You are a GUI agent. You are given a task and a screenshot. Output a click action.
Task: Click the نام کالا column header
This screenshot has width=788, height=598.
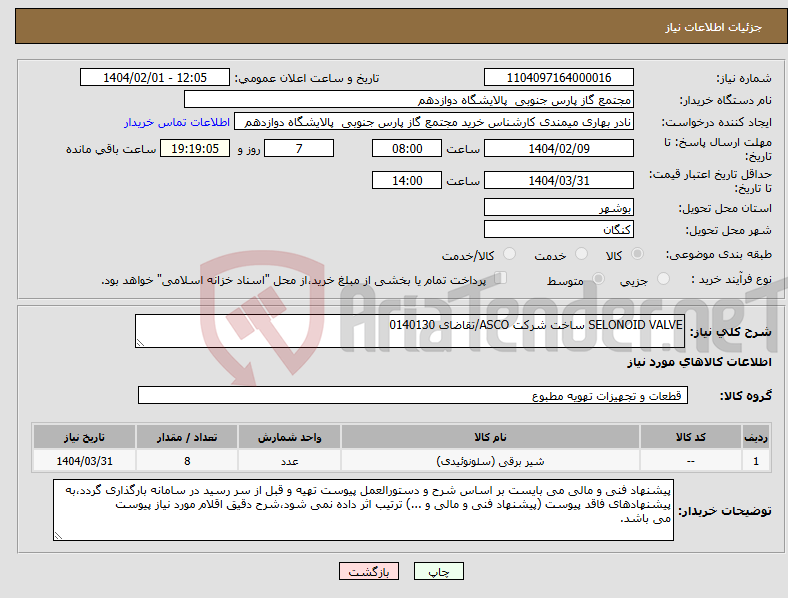click(x=490, y=437)
